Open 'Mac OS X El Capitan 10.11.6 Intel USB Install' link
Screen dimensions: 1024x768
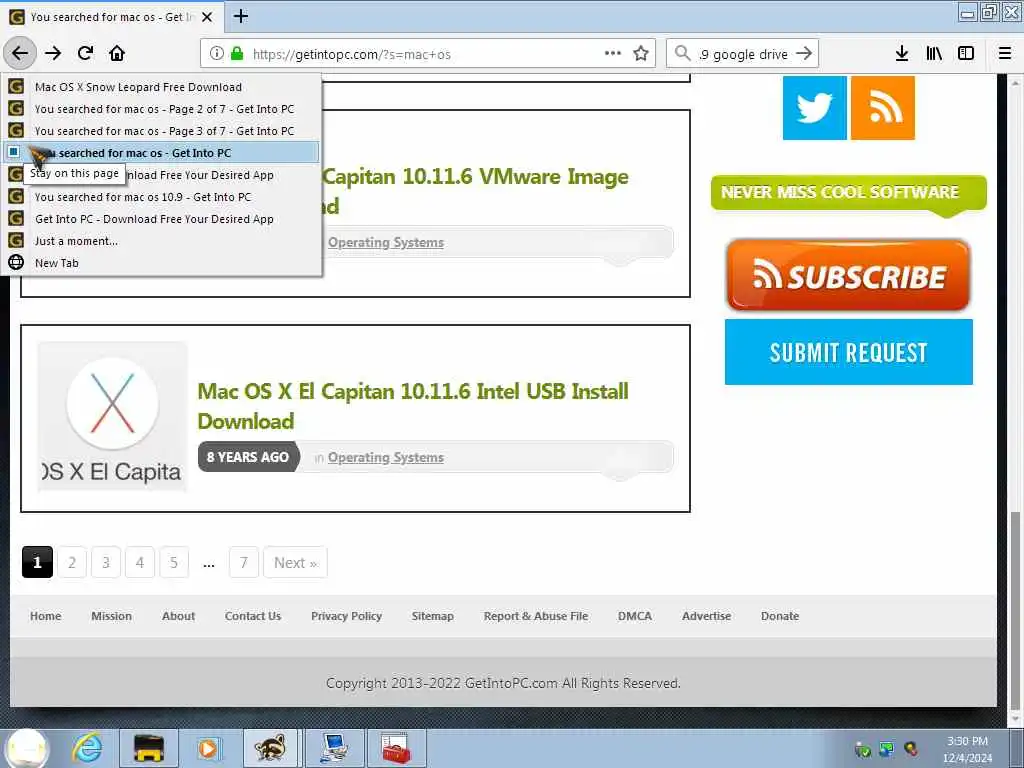coord(413,406)
